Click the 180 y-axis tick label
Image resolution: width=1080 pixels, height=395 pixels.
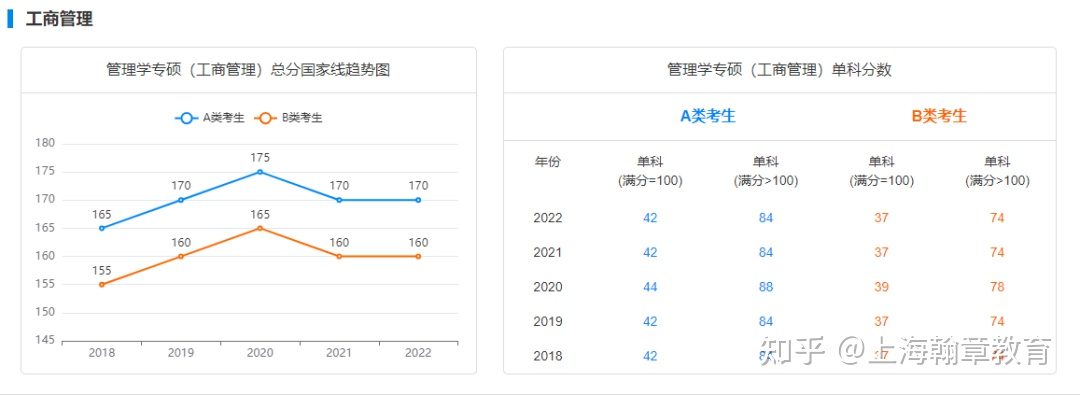point(45,143)
